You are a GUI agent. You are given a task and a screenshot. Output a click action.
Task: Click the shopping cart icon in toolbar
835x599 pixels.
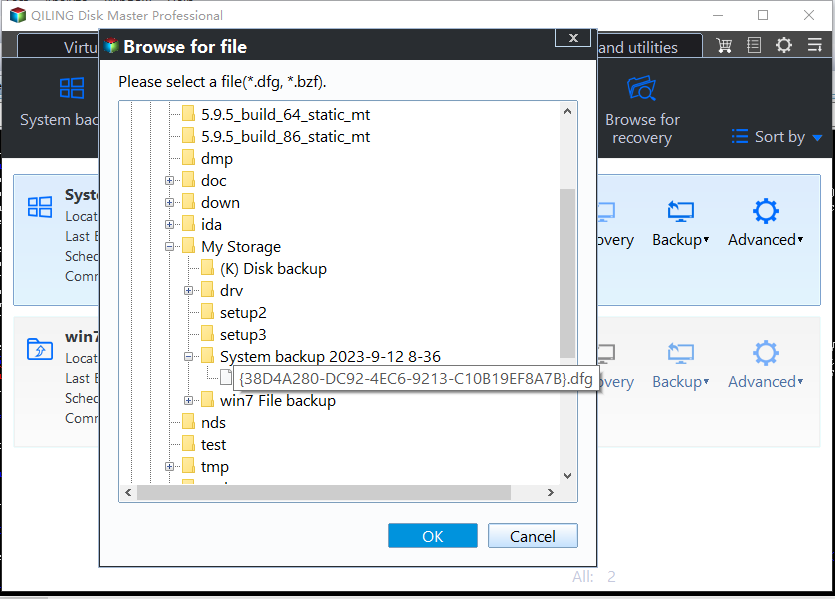[724, 45]
